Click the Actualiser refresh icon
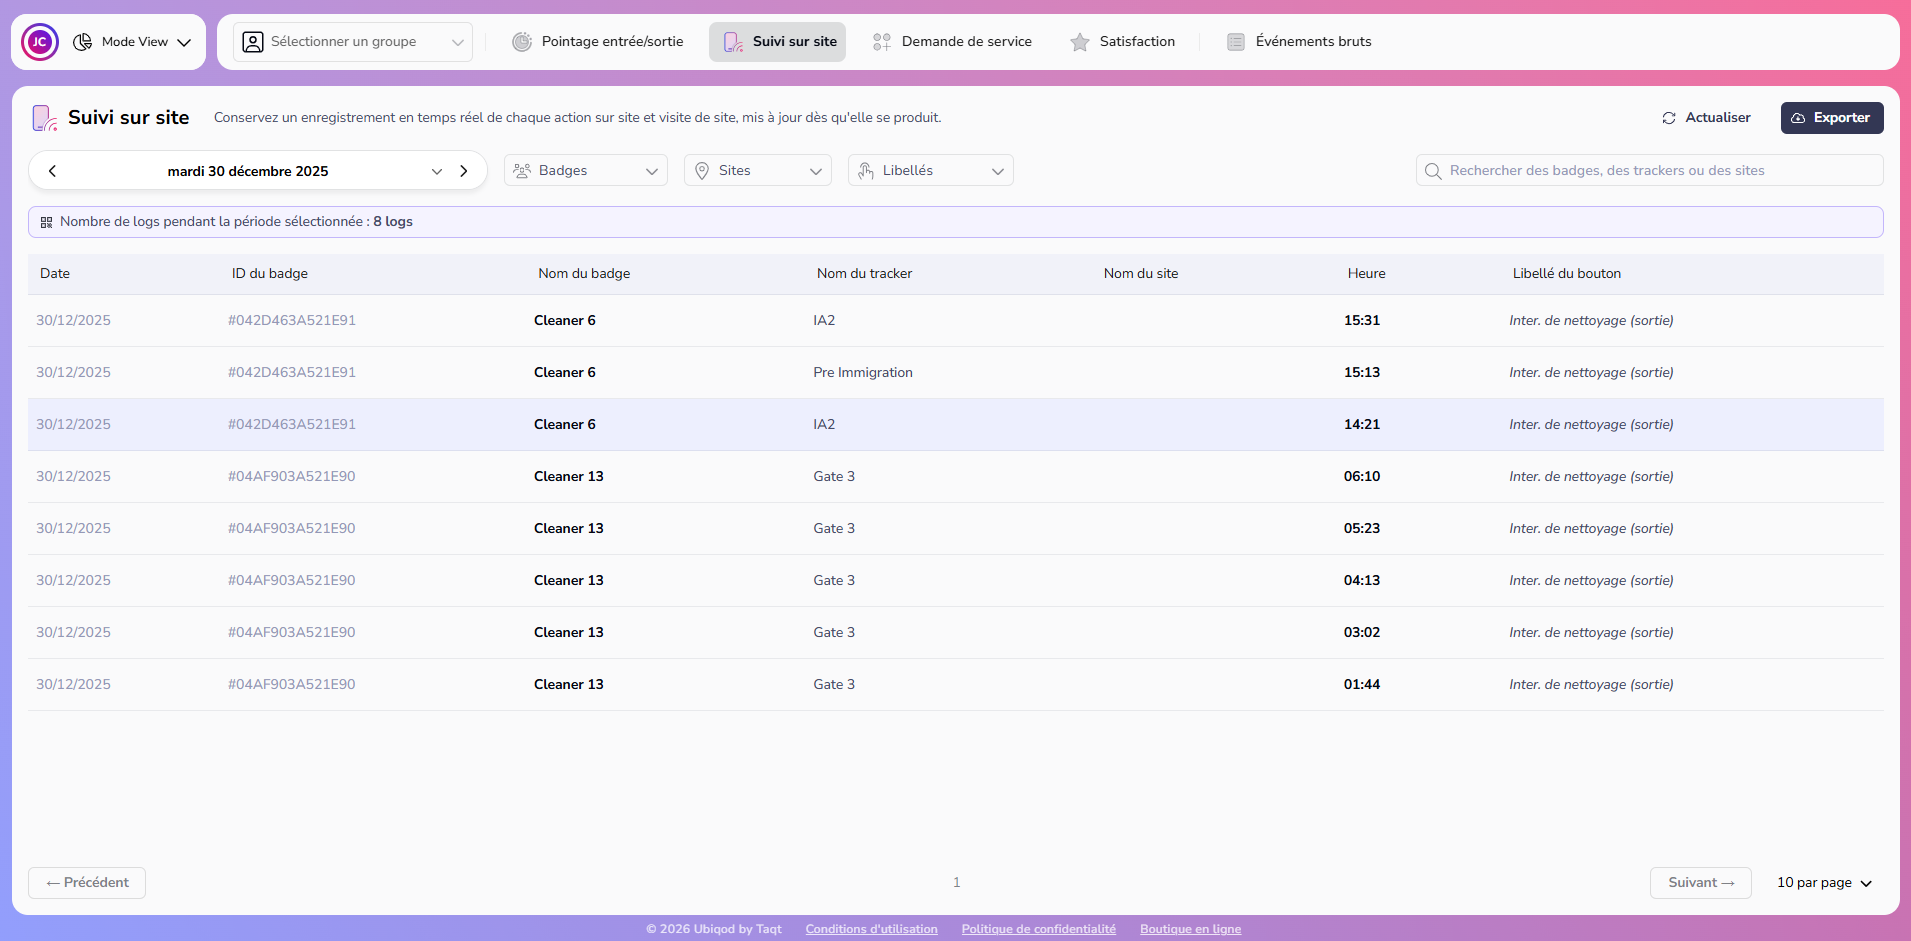This screenshot has height=941, width=1911. coord(1669,118)
